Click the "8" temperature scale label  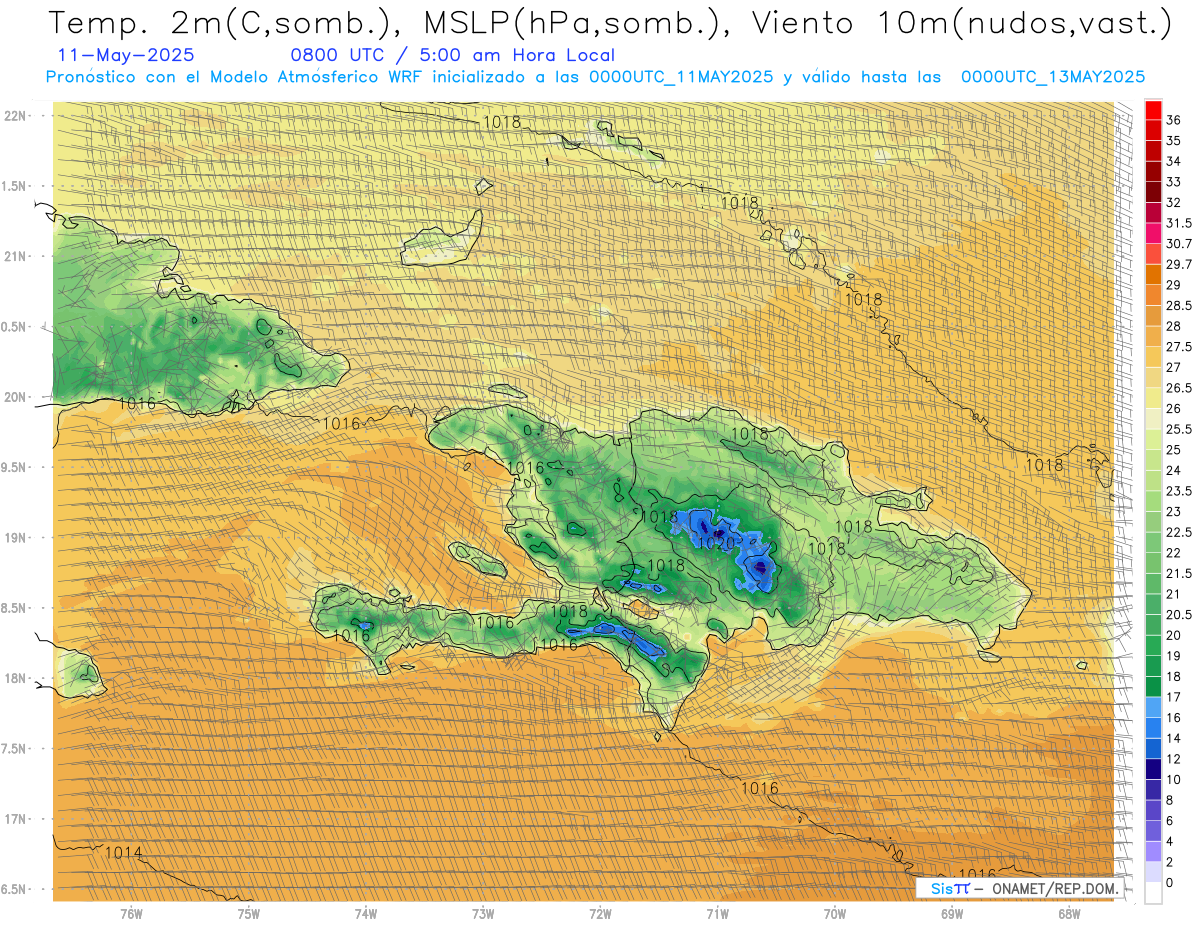1170,800
